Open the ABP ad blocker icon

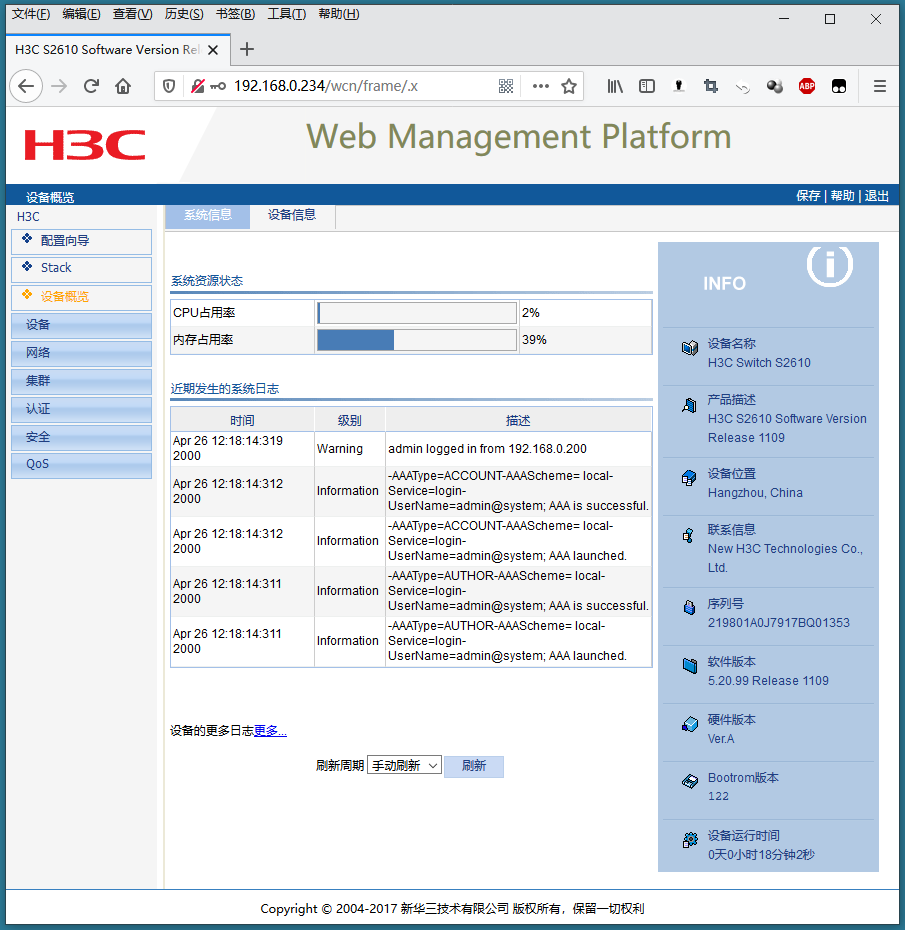806,86
